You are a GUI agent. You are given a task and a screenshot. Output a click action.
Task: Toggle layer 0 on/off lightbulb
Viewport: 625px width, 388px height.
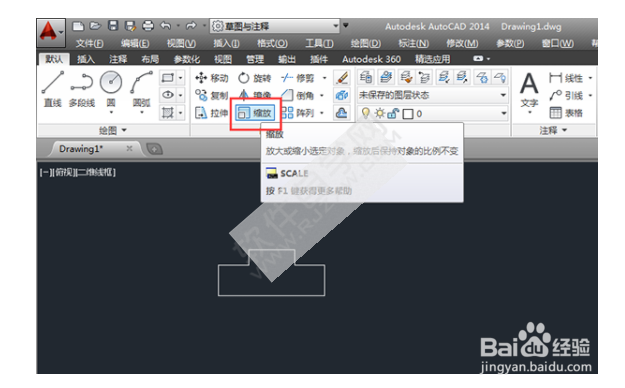pos(366,114)
